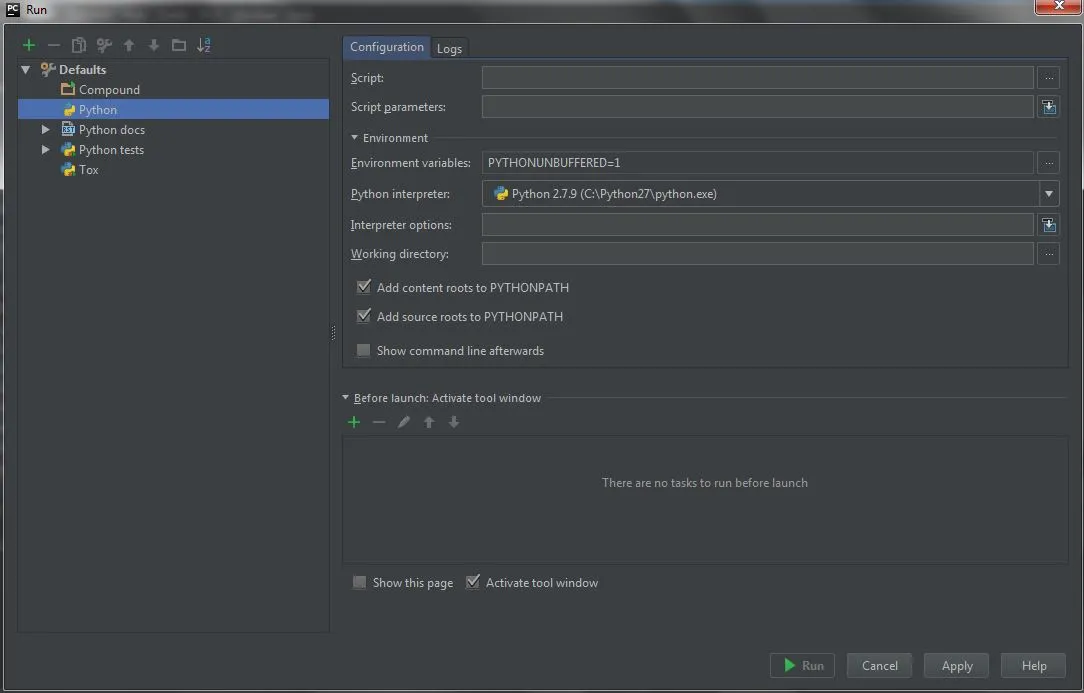Expand the Python tests tree node
This screenshot has width=1084, height=693.
pyautogui.click(x=46, y=149)
